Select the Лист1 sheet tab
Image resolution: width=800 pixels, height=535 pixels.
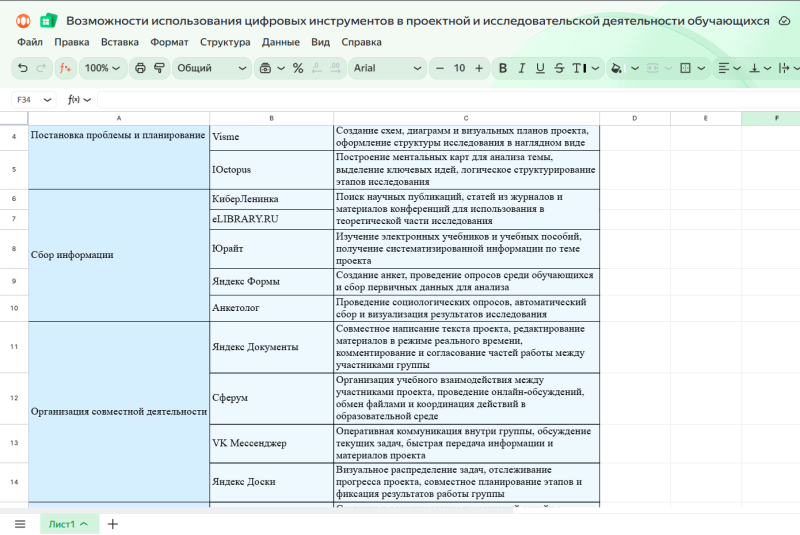point(69,524)
